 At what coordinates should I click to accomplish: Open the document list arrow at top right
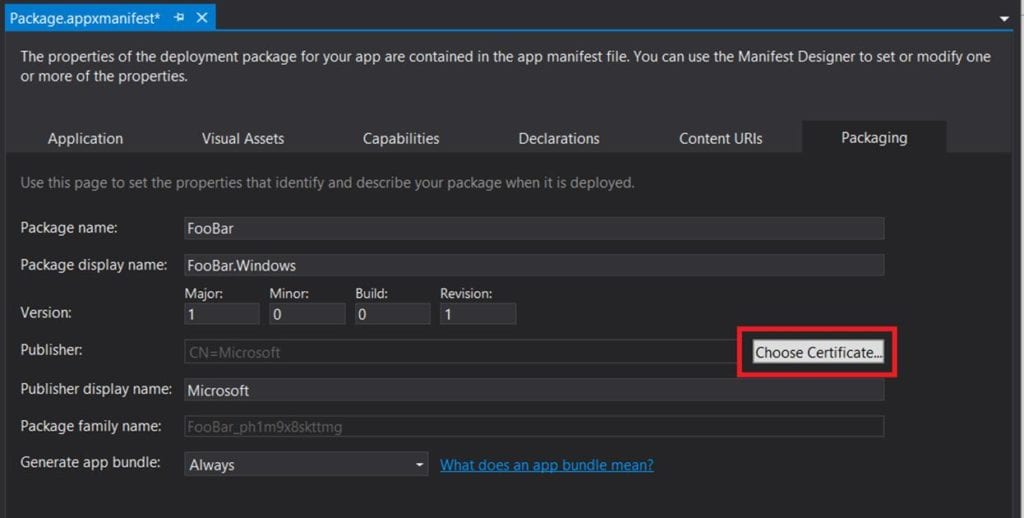(x=1004, y=19)
